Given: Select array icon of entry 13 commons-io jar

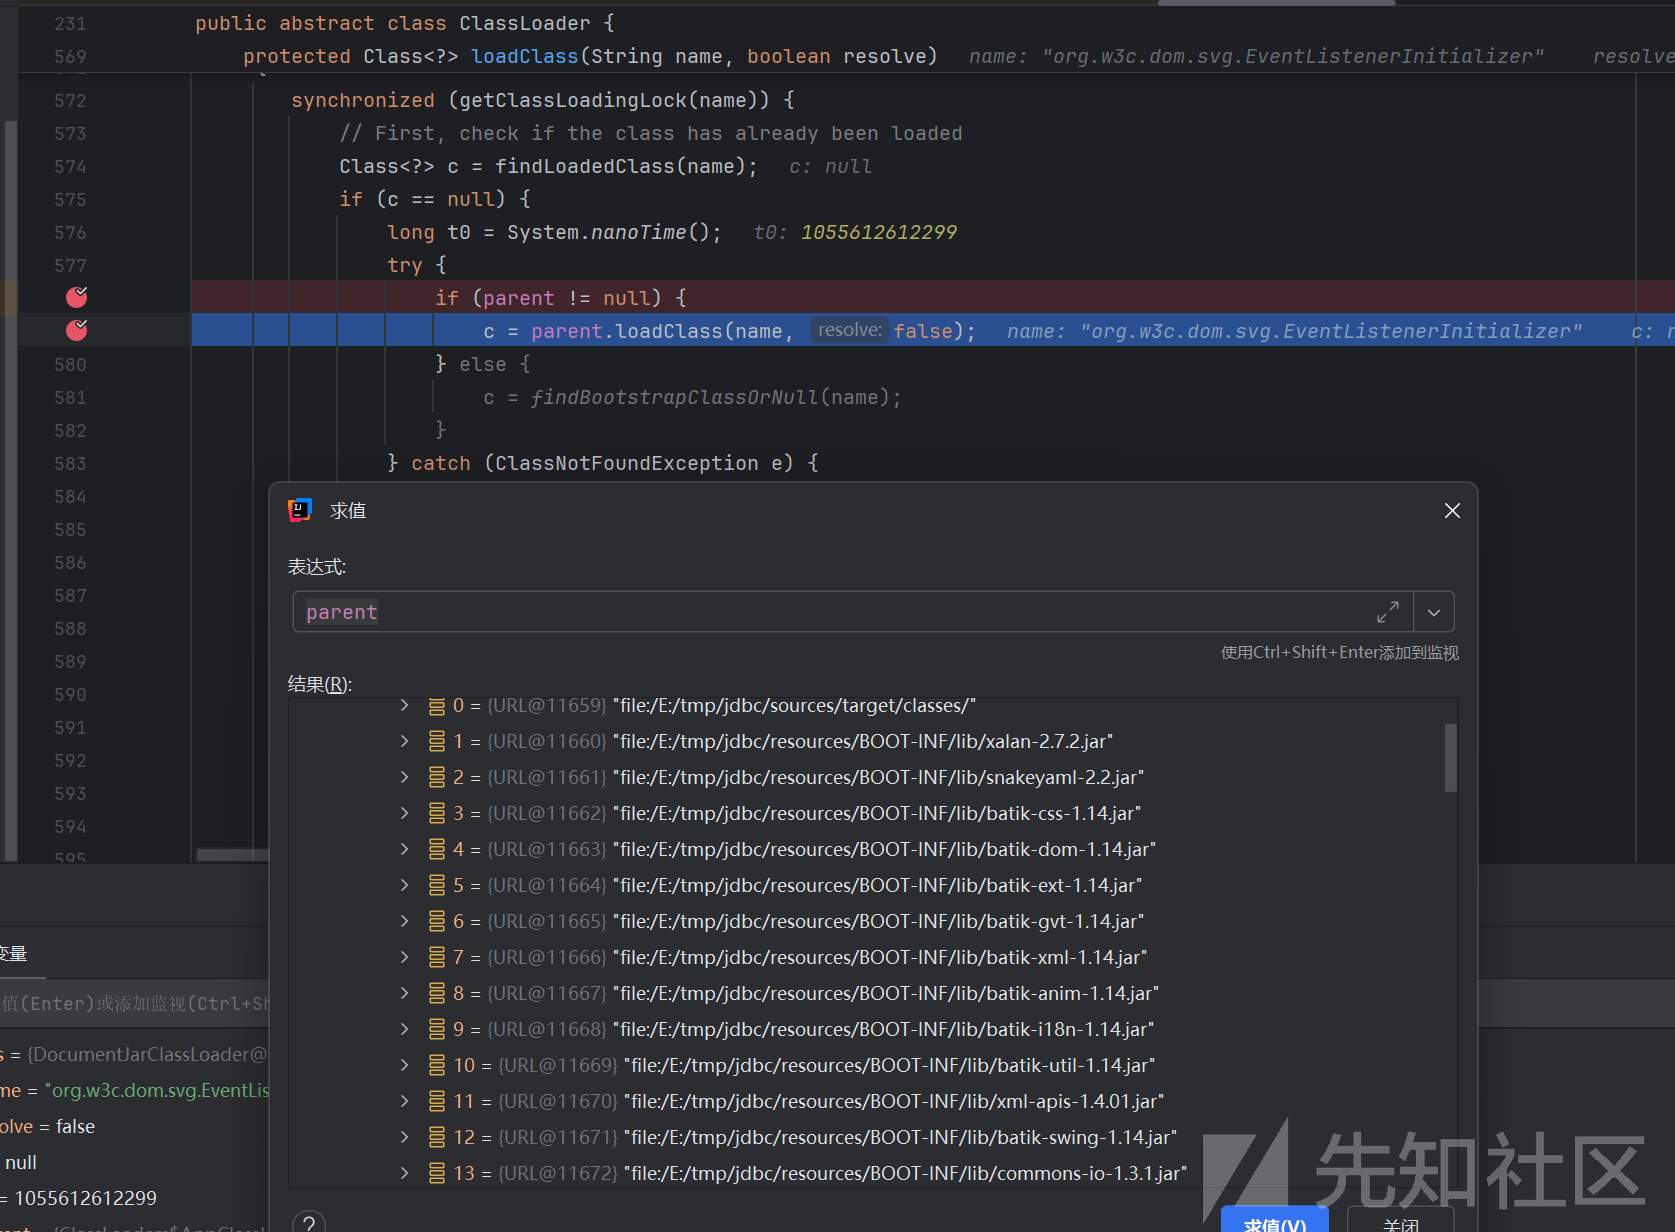Looking at the screenshot, I should 437,1173.
